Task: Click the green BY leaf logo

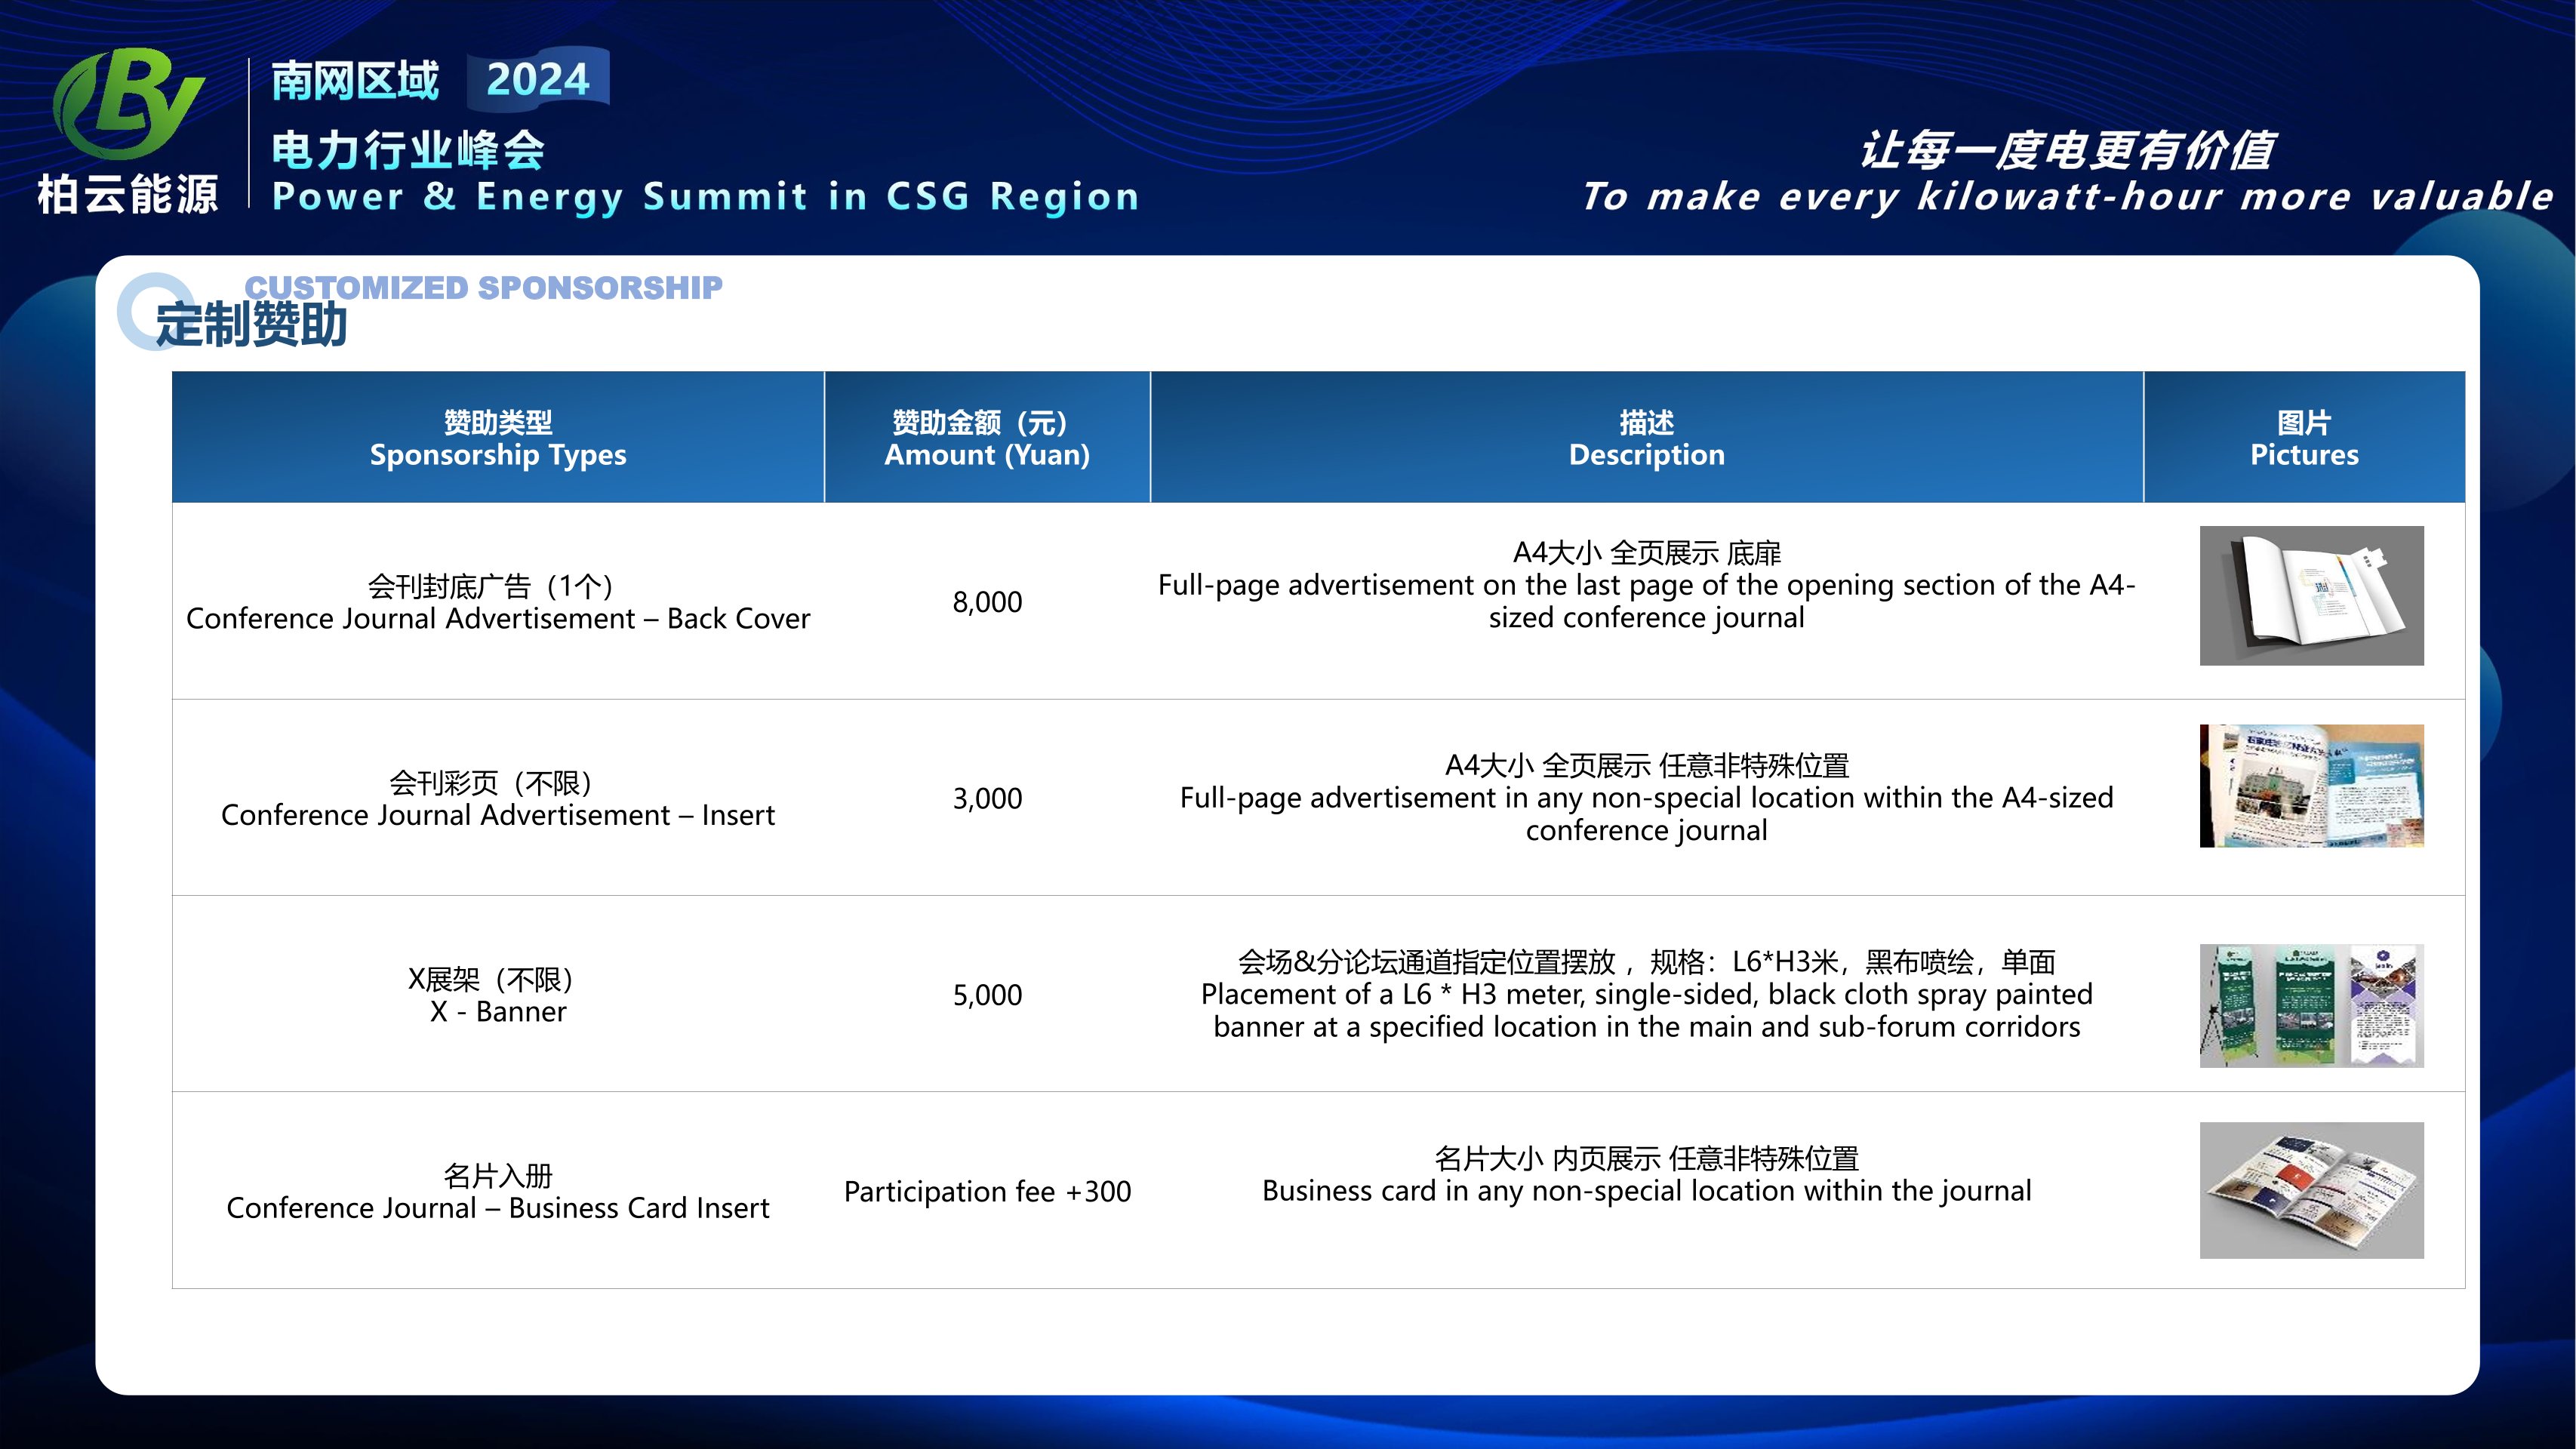Action: coord(128,103)
